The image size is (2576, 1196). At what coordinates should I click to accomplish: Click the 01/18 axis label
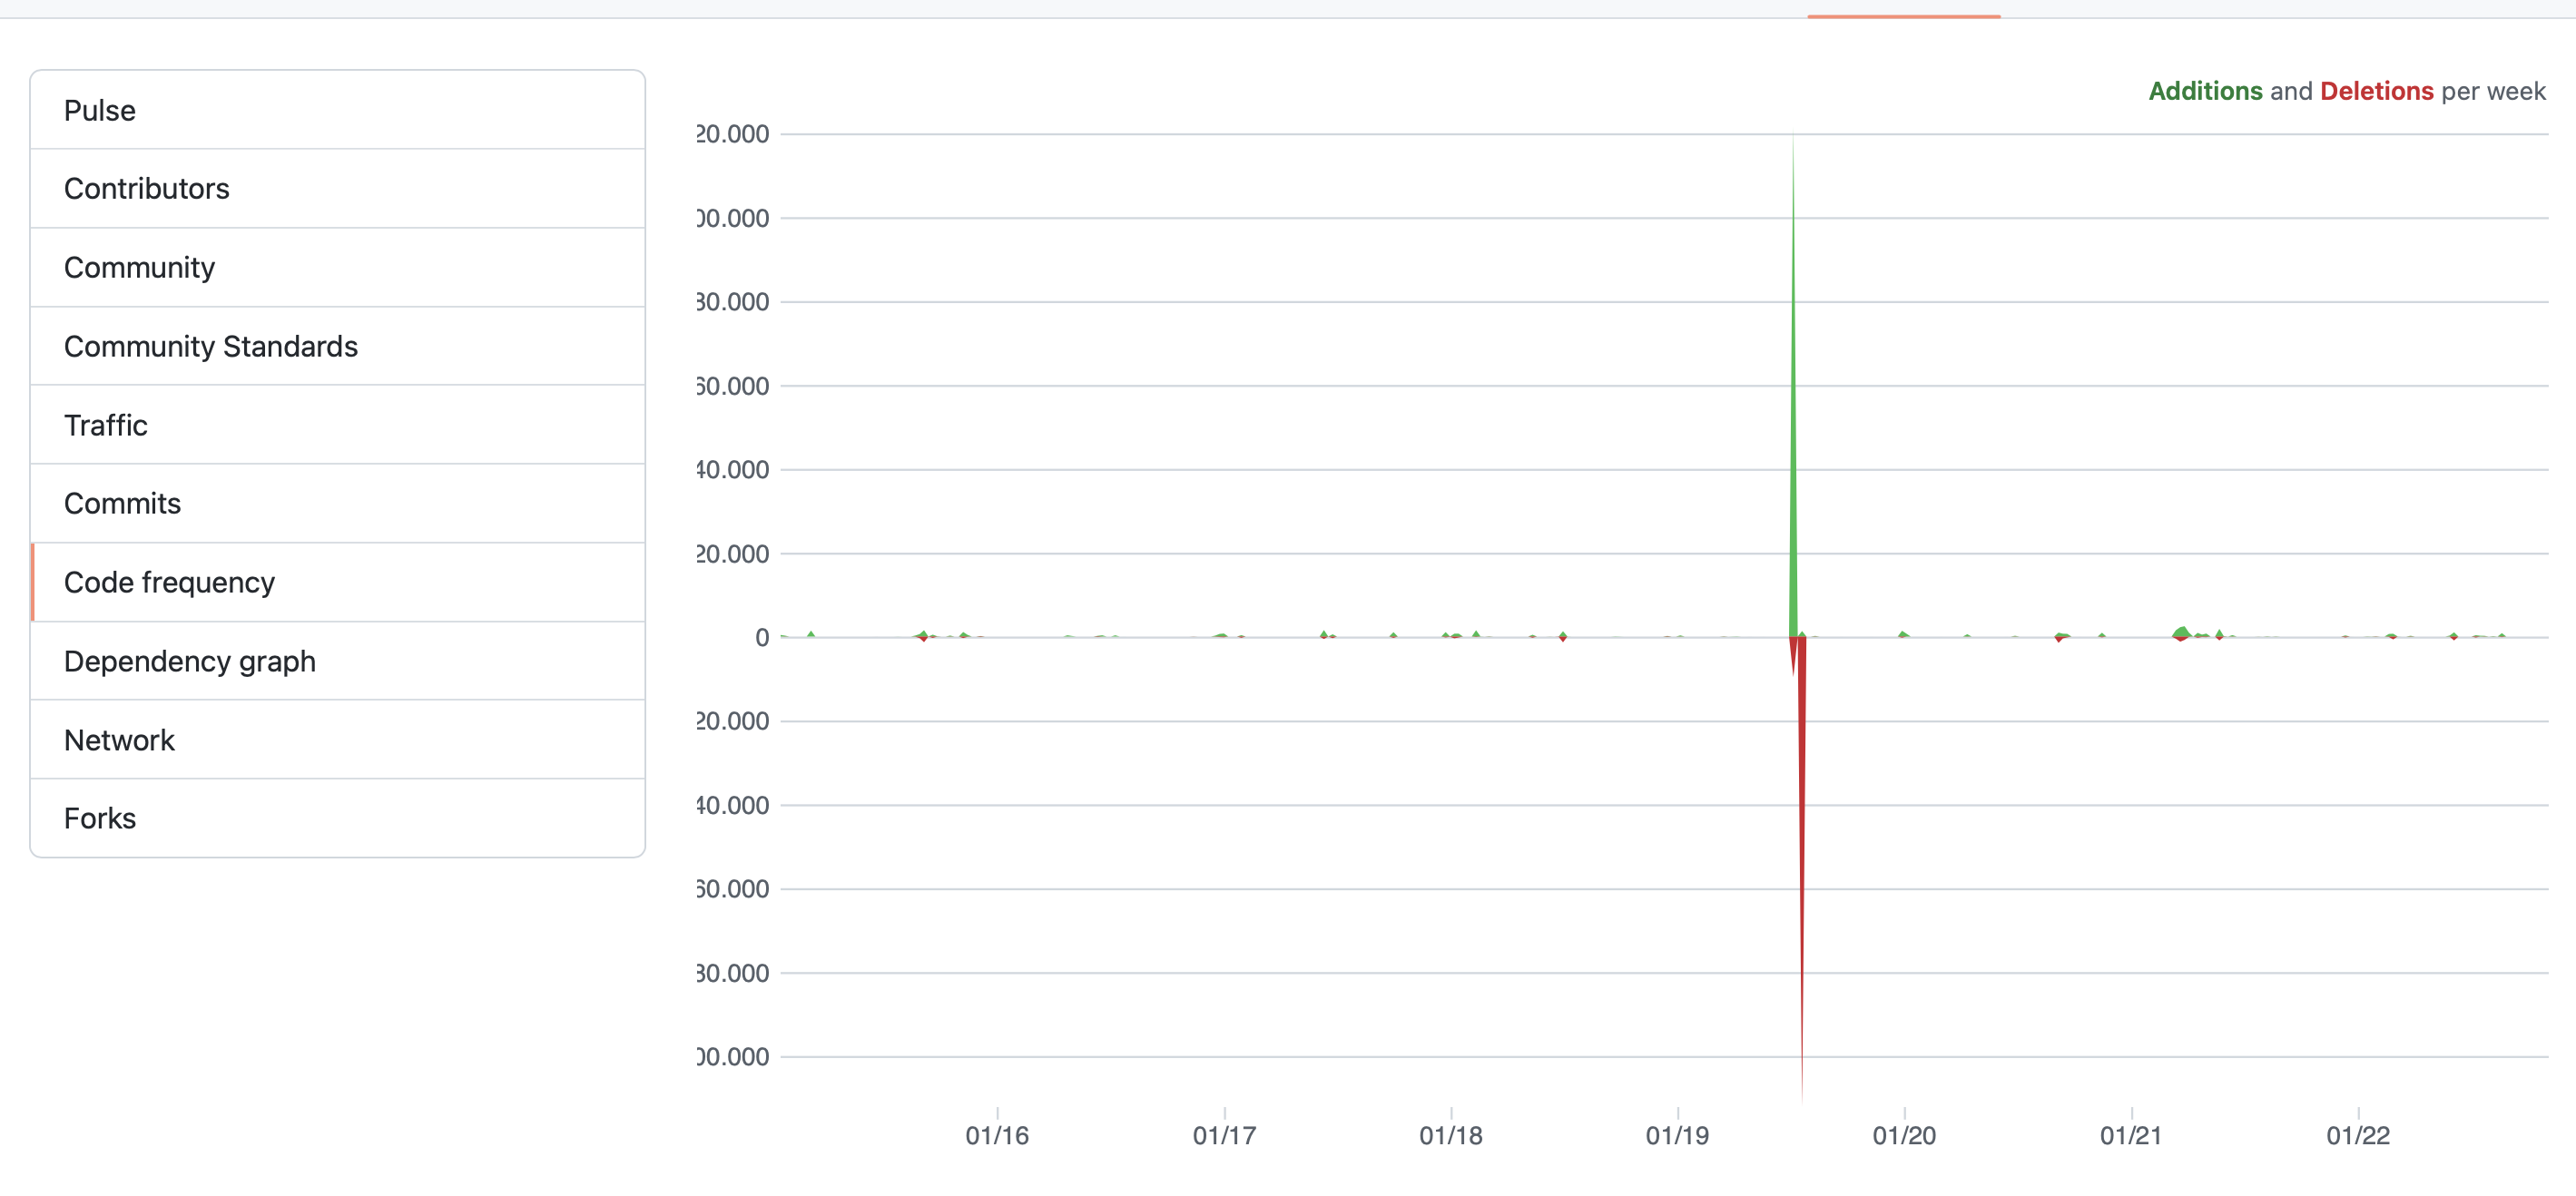coord(1451,1135)
